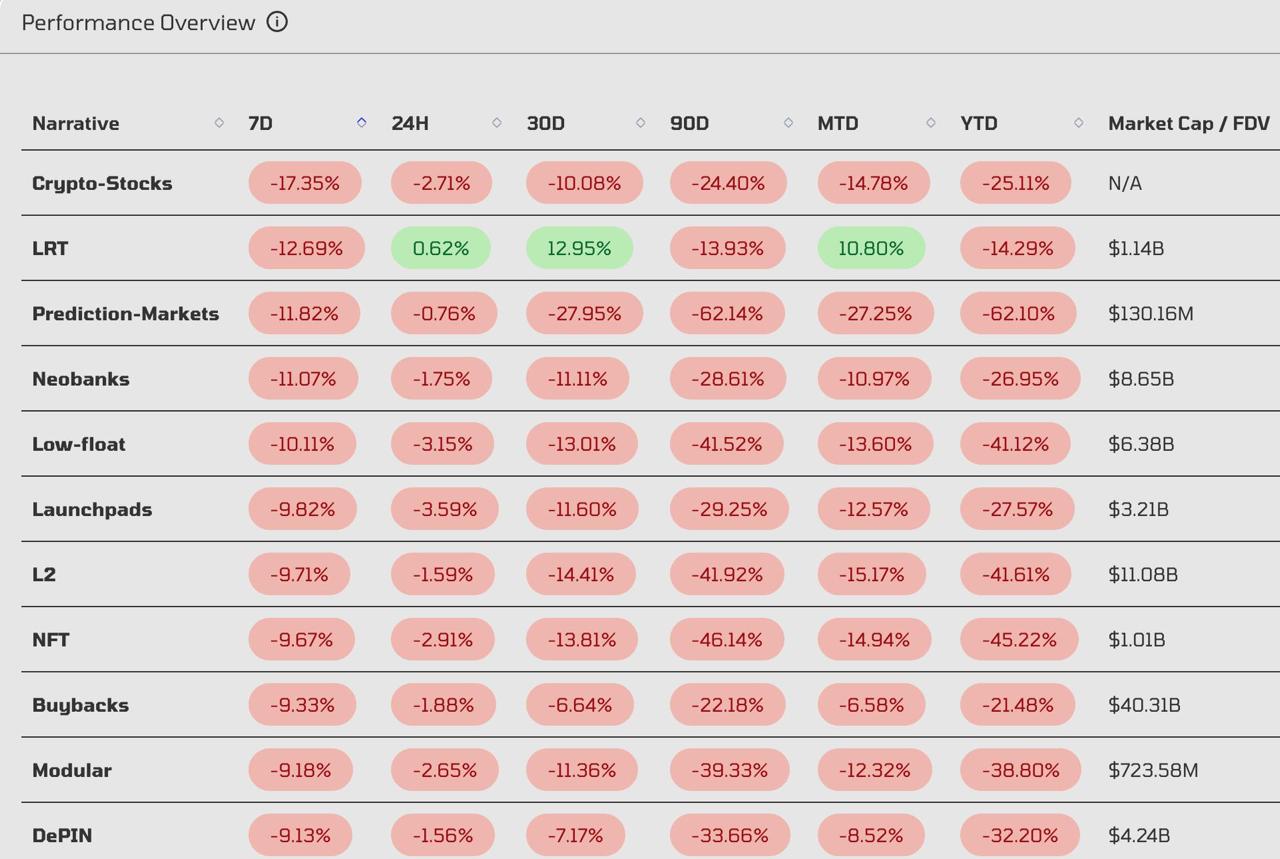Open the Neobanks narrative row
This screenshot has height=859, width=1280.
(x=81, y=379)
